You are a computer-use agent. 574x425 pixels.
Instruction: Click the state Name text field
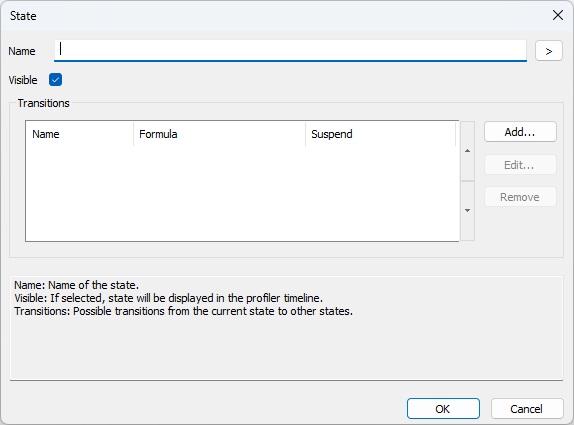pyautogui.click(x=290, y=51)
